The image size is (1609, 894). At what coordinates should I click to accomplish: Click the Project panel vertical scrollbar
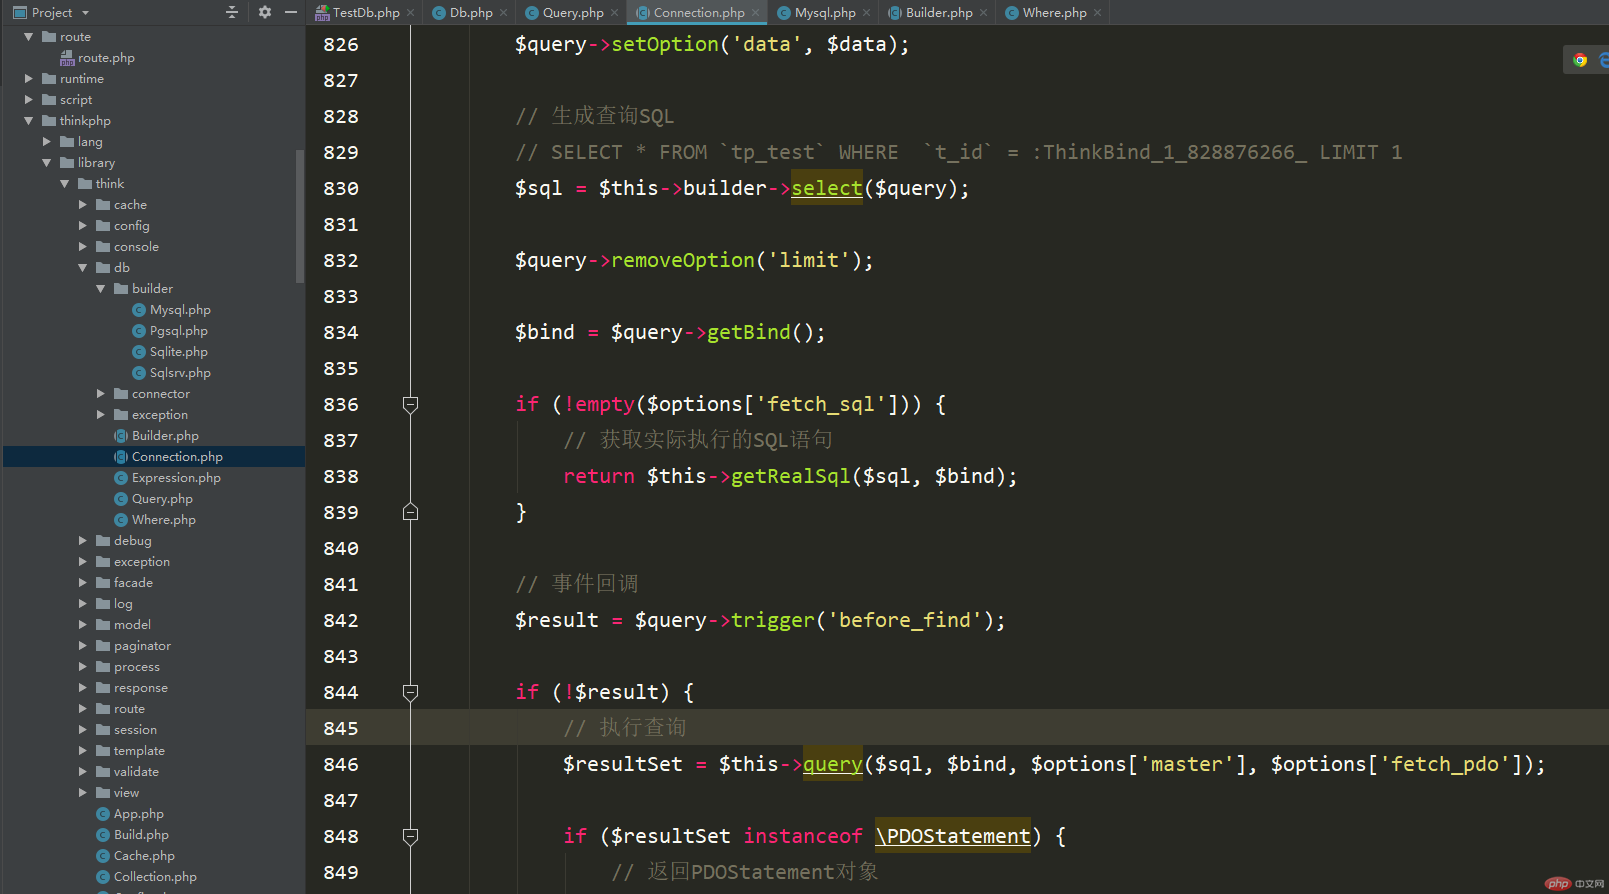tap(300, 215)
